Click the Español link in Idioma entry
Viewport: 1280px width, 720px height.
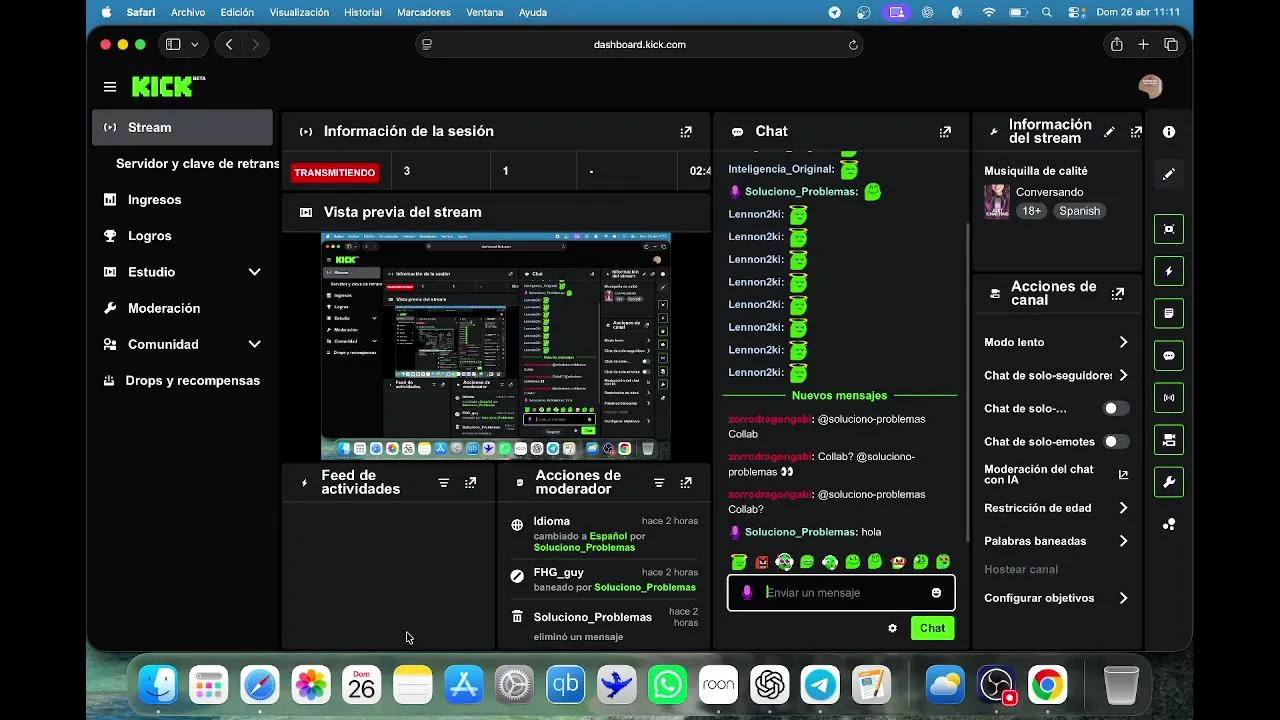608,536
